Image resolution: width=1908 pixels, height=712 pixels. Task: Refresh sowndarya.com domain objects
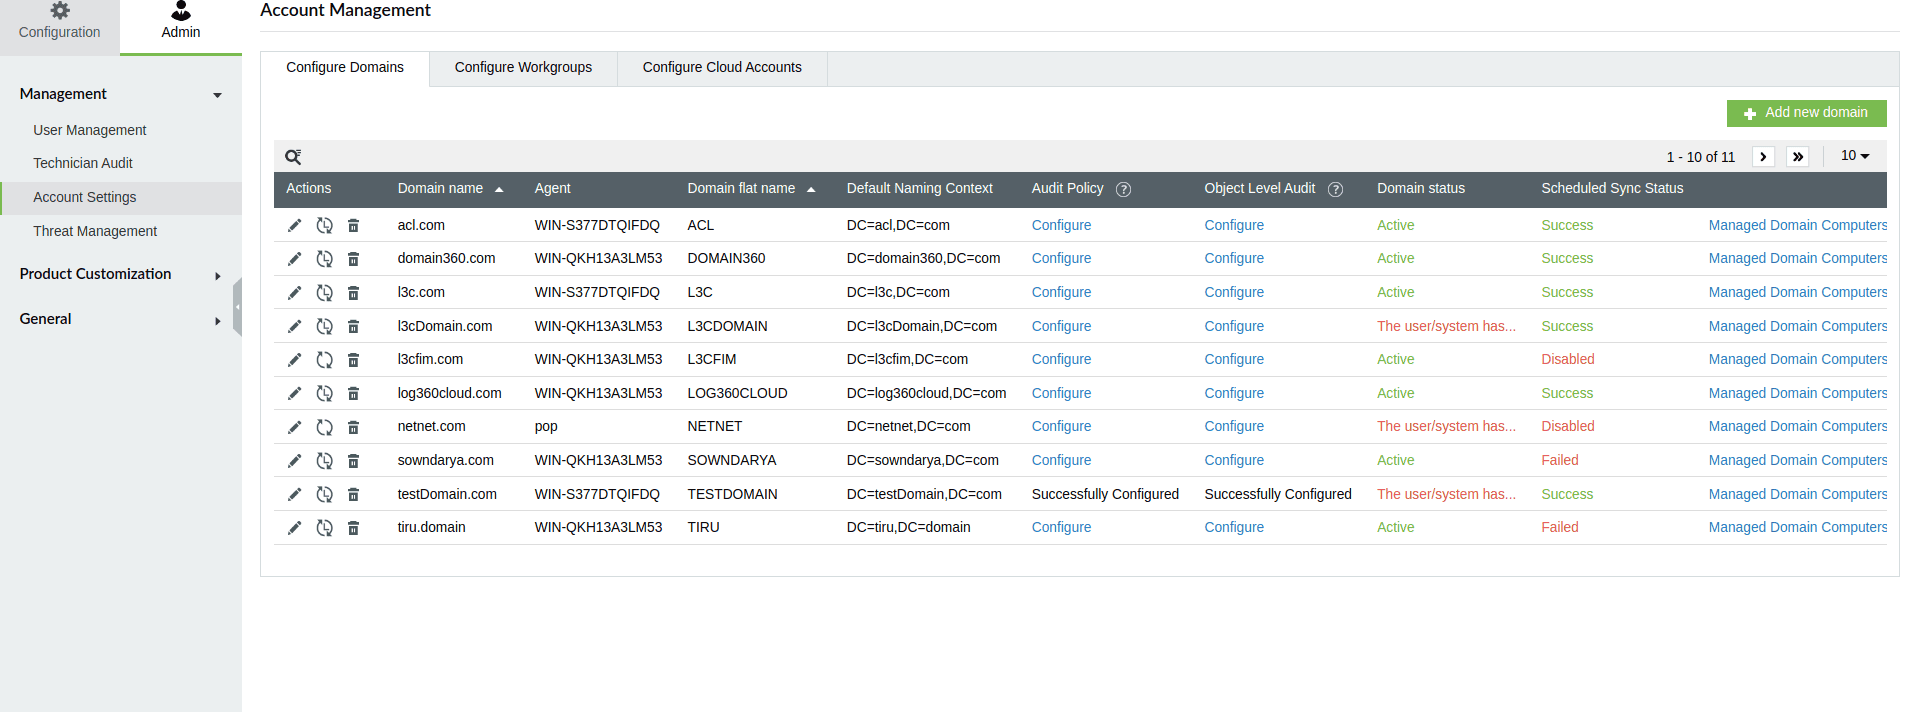(324, 461)
